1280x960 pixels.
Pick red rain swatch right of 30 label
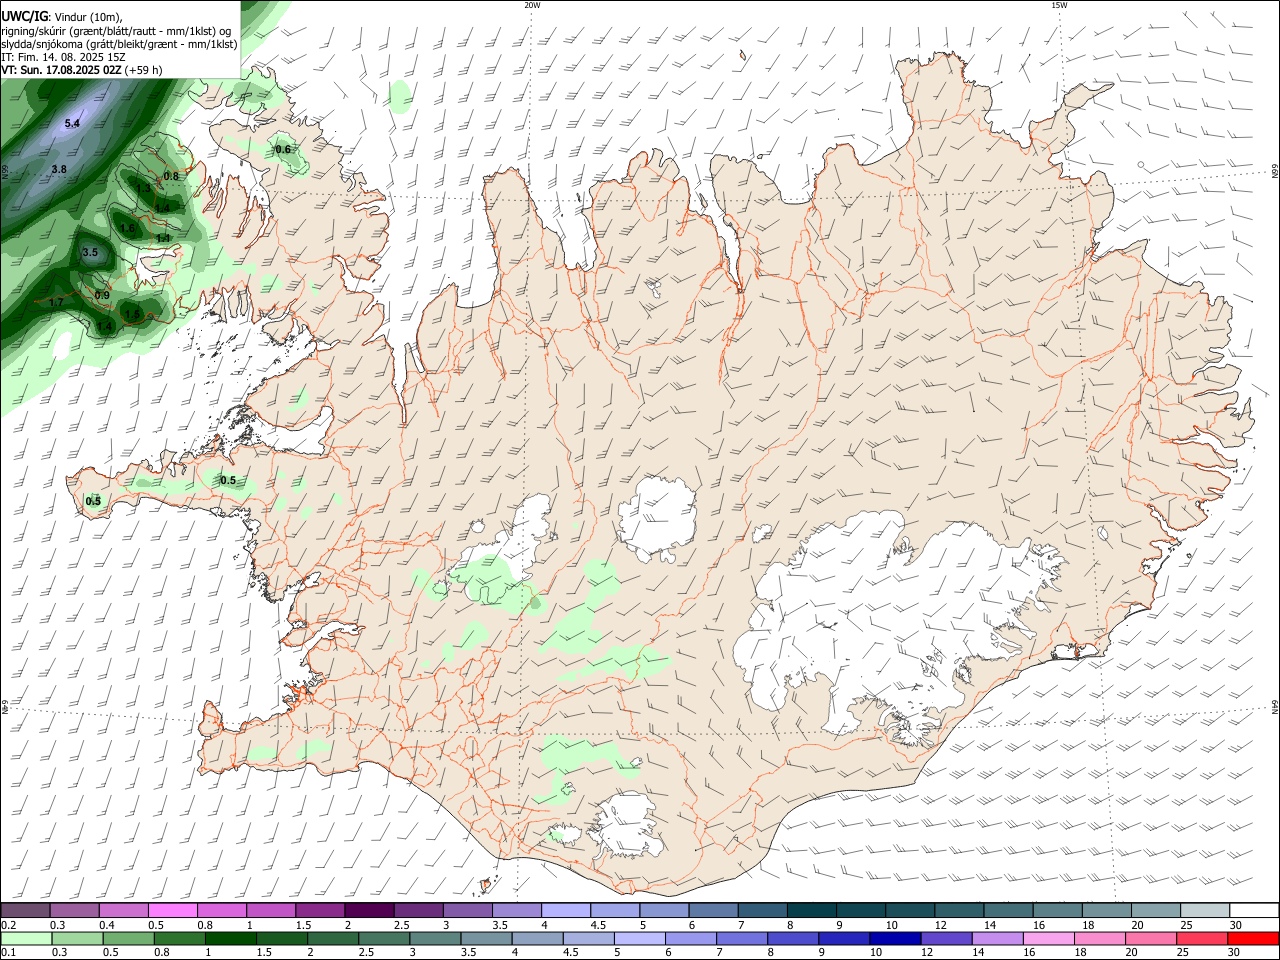pyautogui.click(x=1254, y=938)
